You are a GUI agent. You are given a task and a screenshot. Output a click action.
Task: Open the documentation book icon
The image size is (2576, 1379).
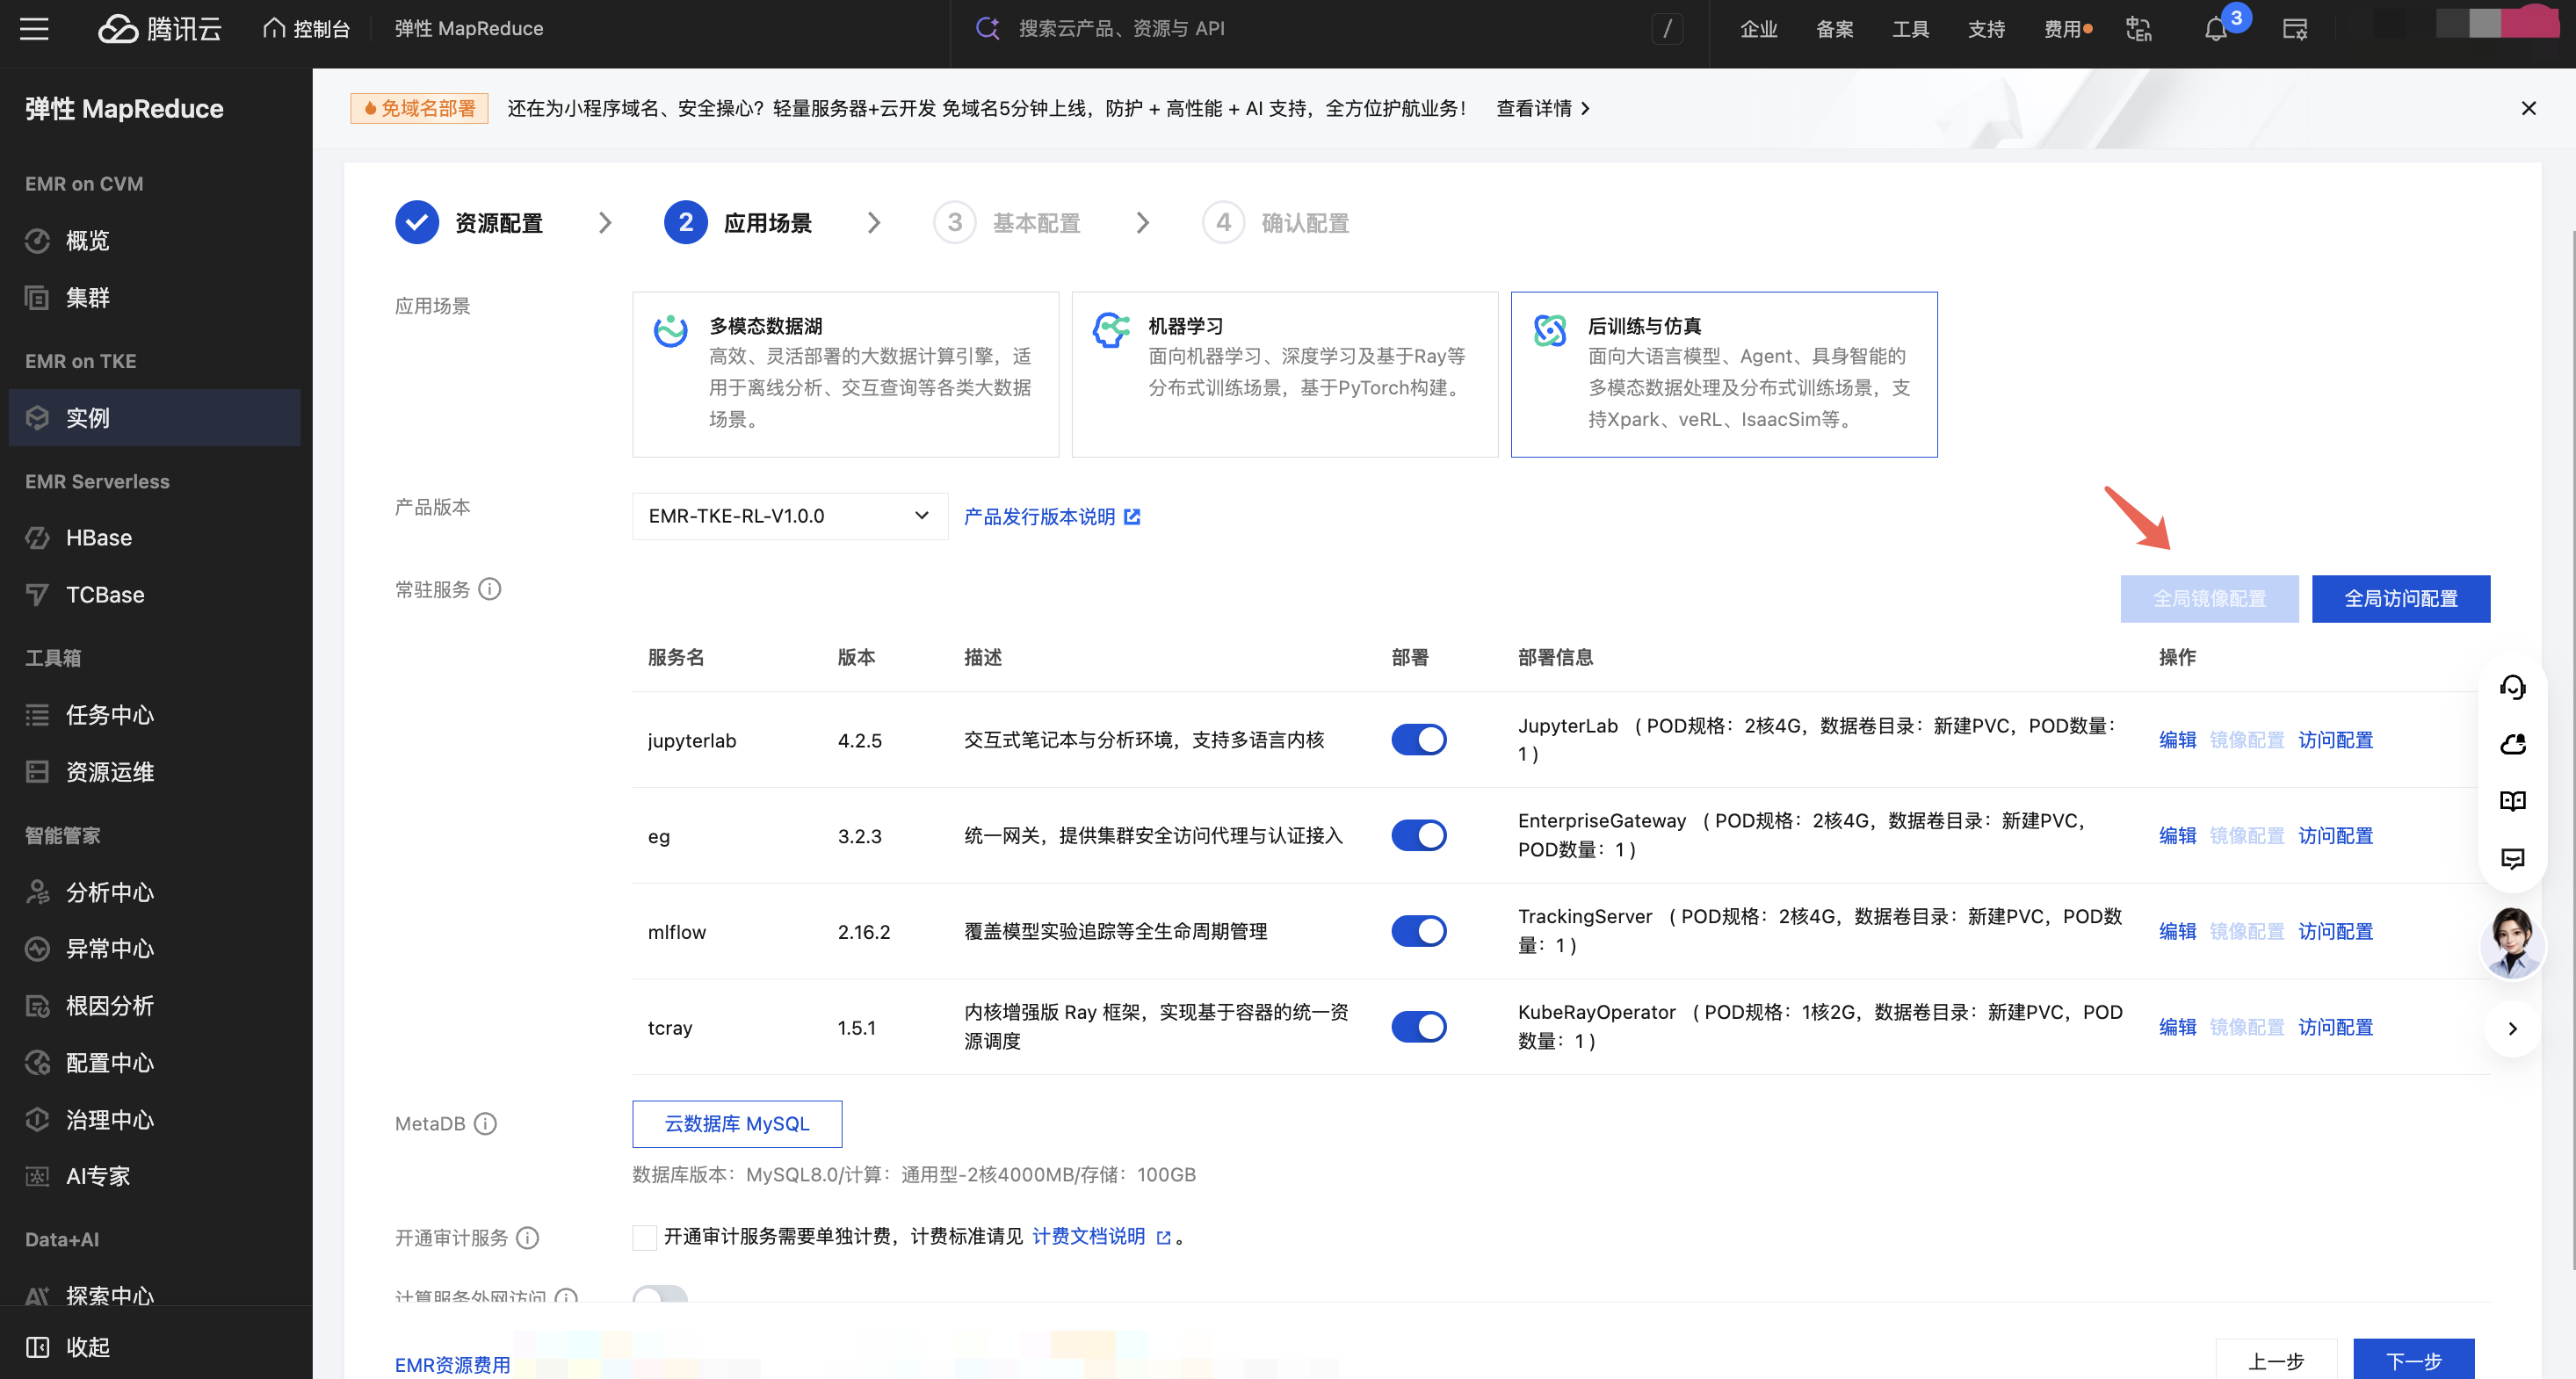(x=2512, y=801)
